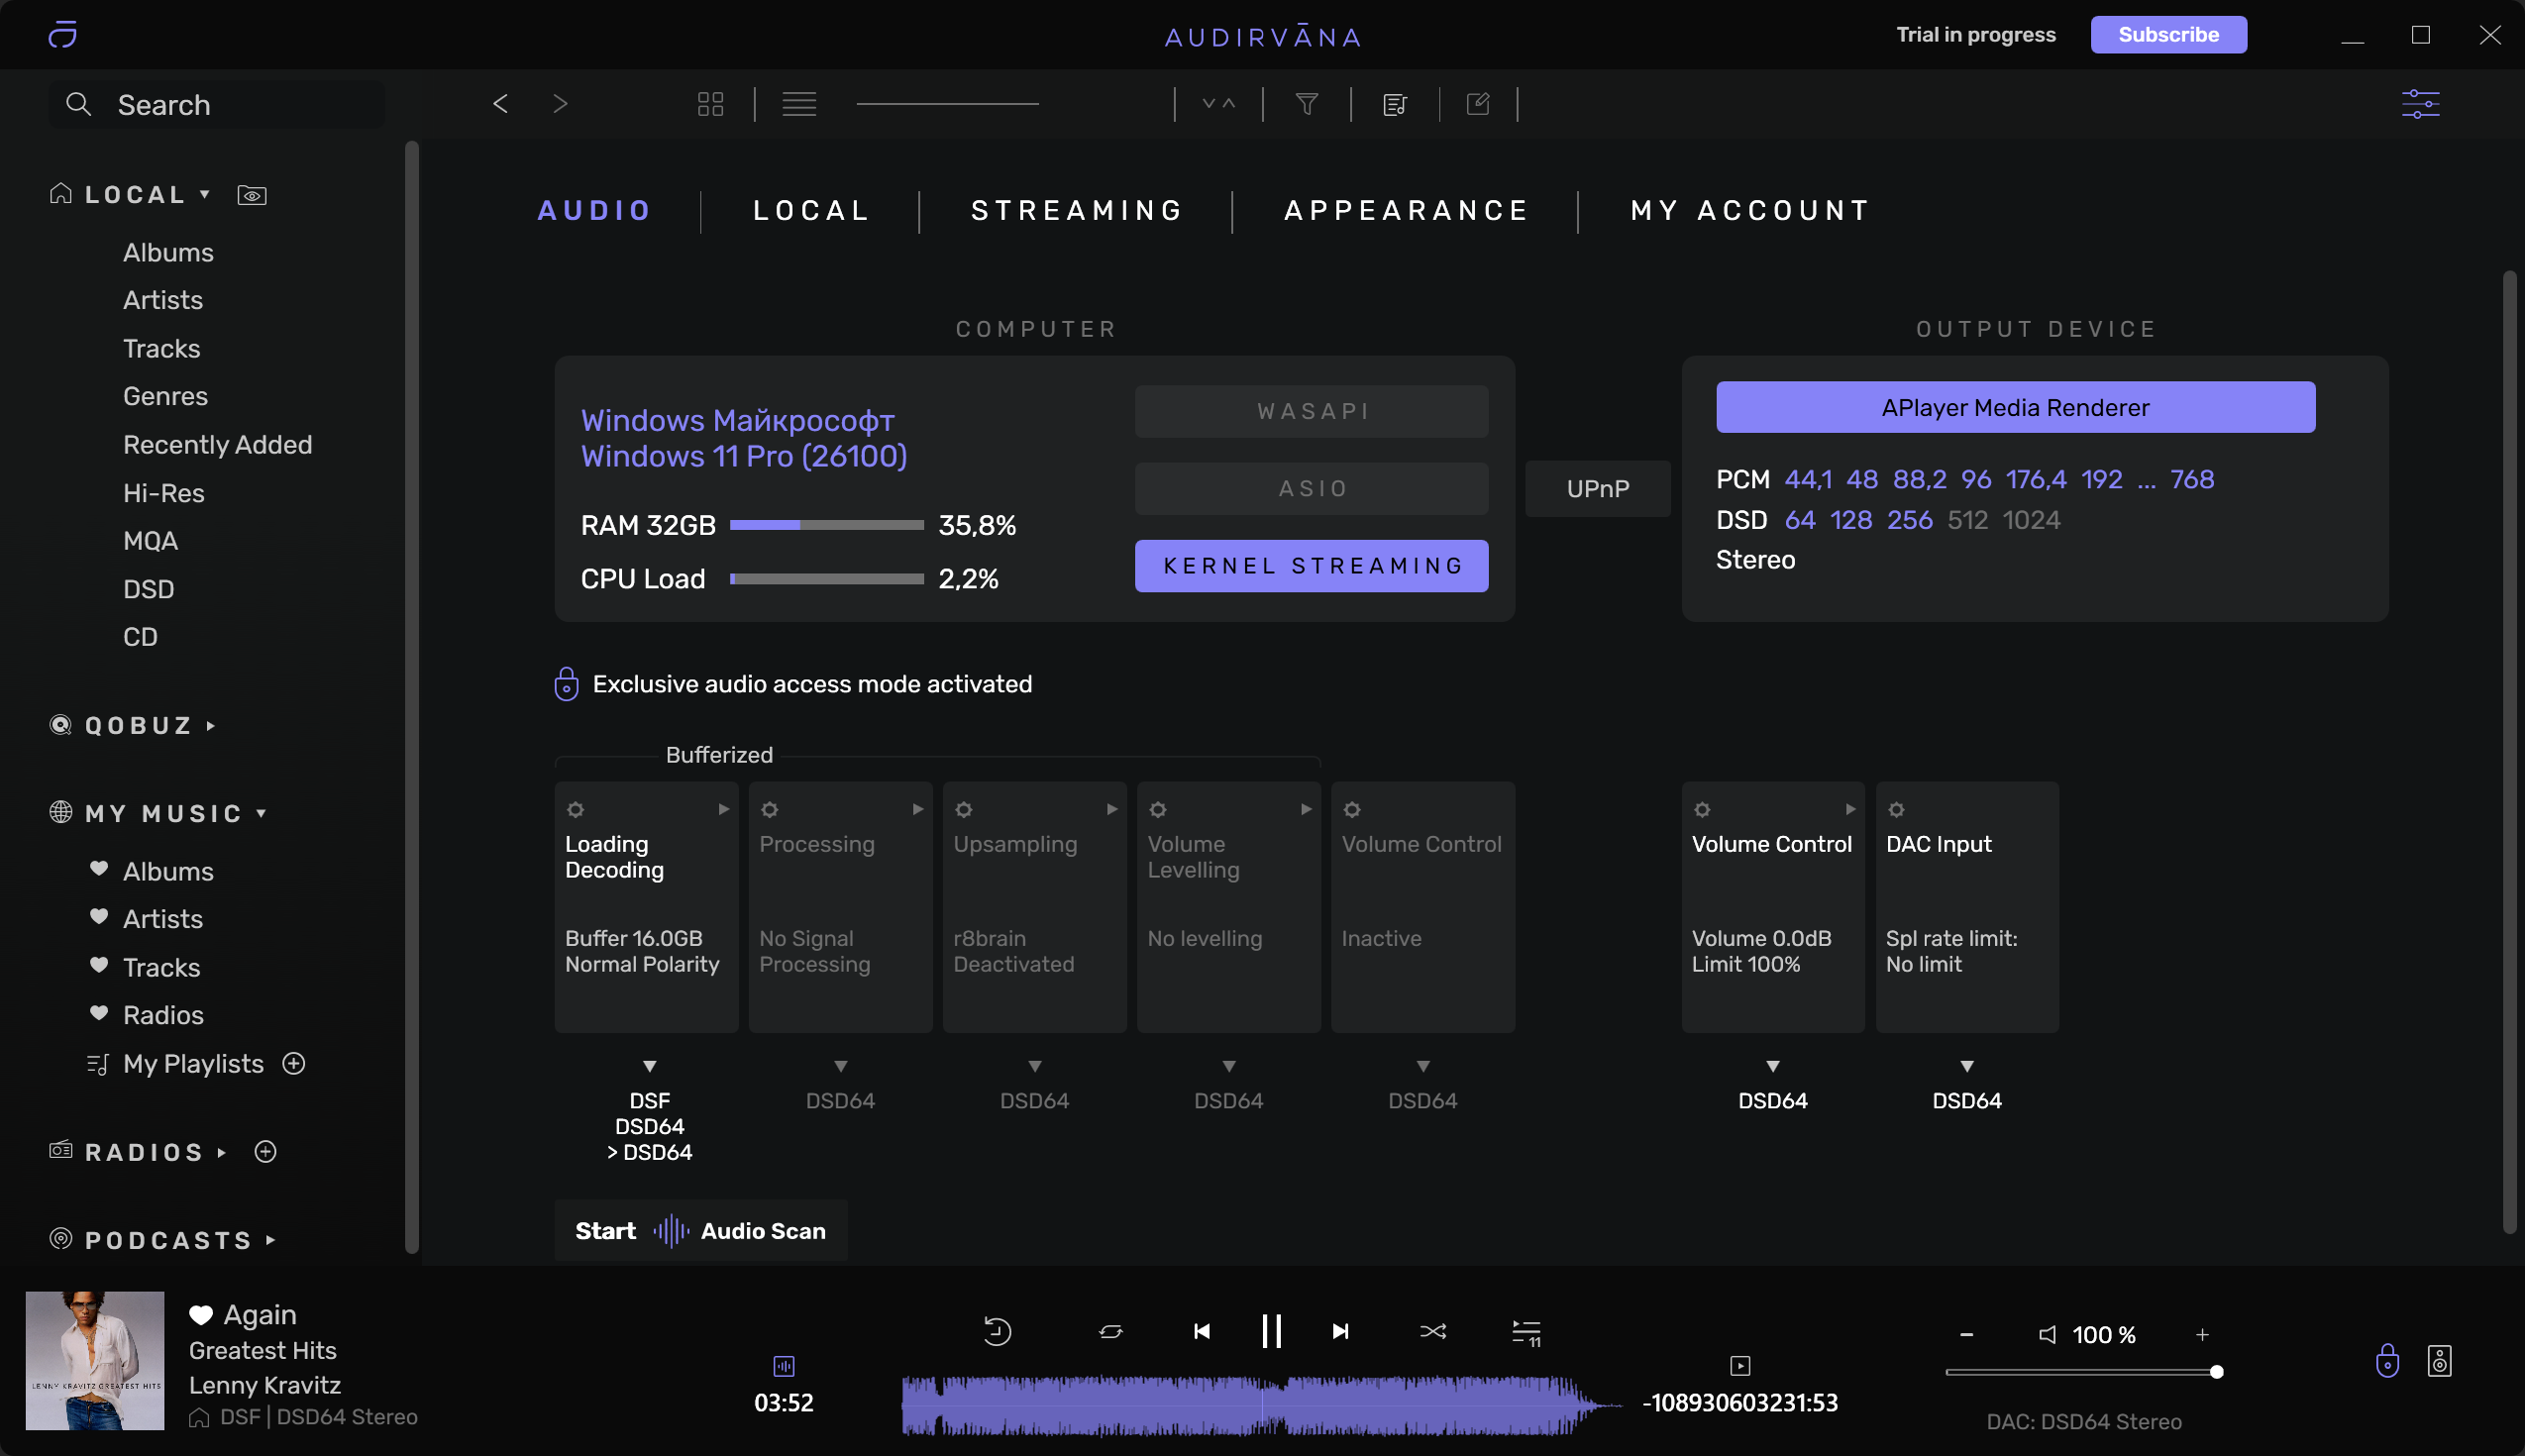
Task: Toggle the local library eye icon
Action: click(252, 195)
